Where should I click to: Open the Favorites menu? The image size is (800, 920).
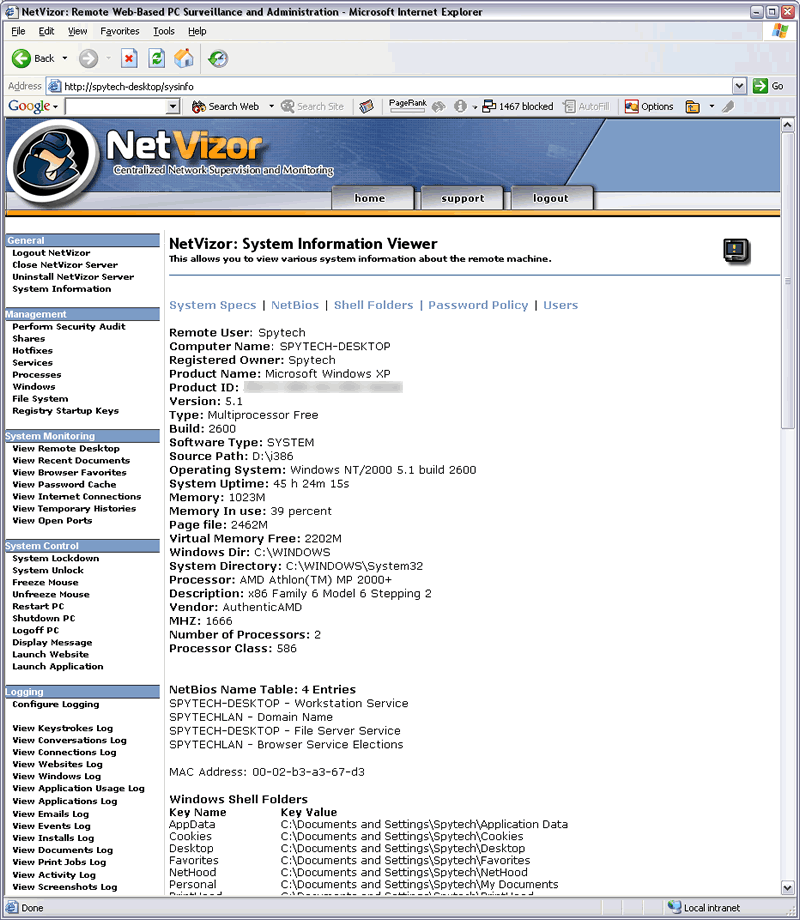[x=120, y=31]
